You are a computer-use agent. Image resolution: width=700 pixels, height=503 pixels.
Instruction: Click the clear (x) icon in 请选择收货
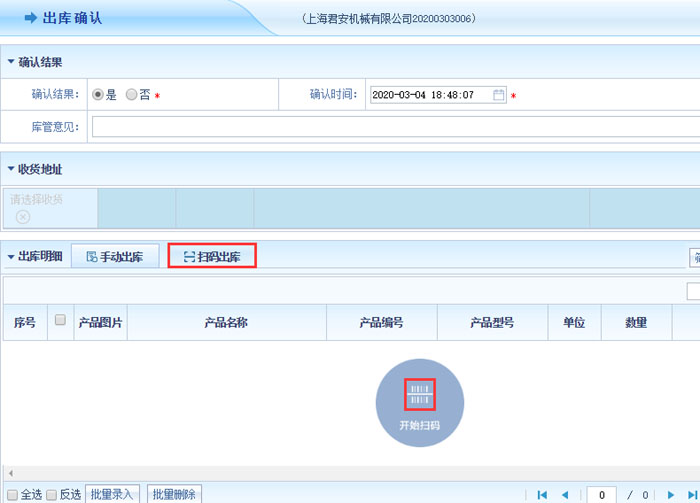(23, 216)
